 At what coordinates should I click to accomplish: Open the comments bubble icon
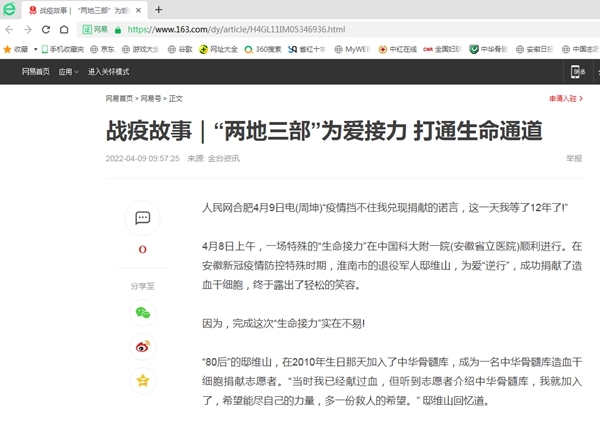click(143, 218)
